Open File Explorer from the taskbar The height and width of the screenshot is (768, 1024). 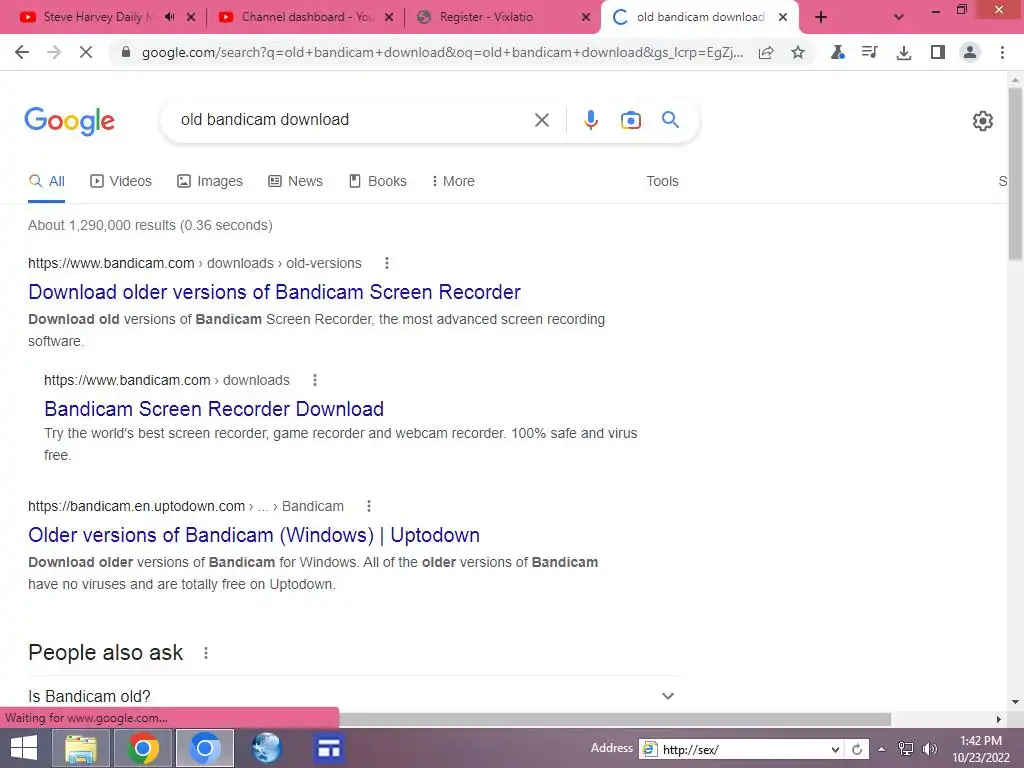[x=80, y=748]
